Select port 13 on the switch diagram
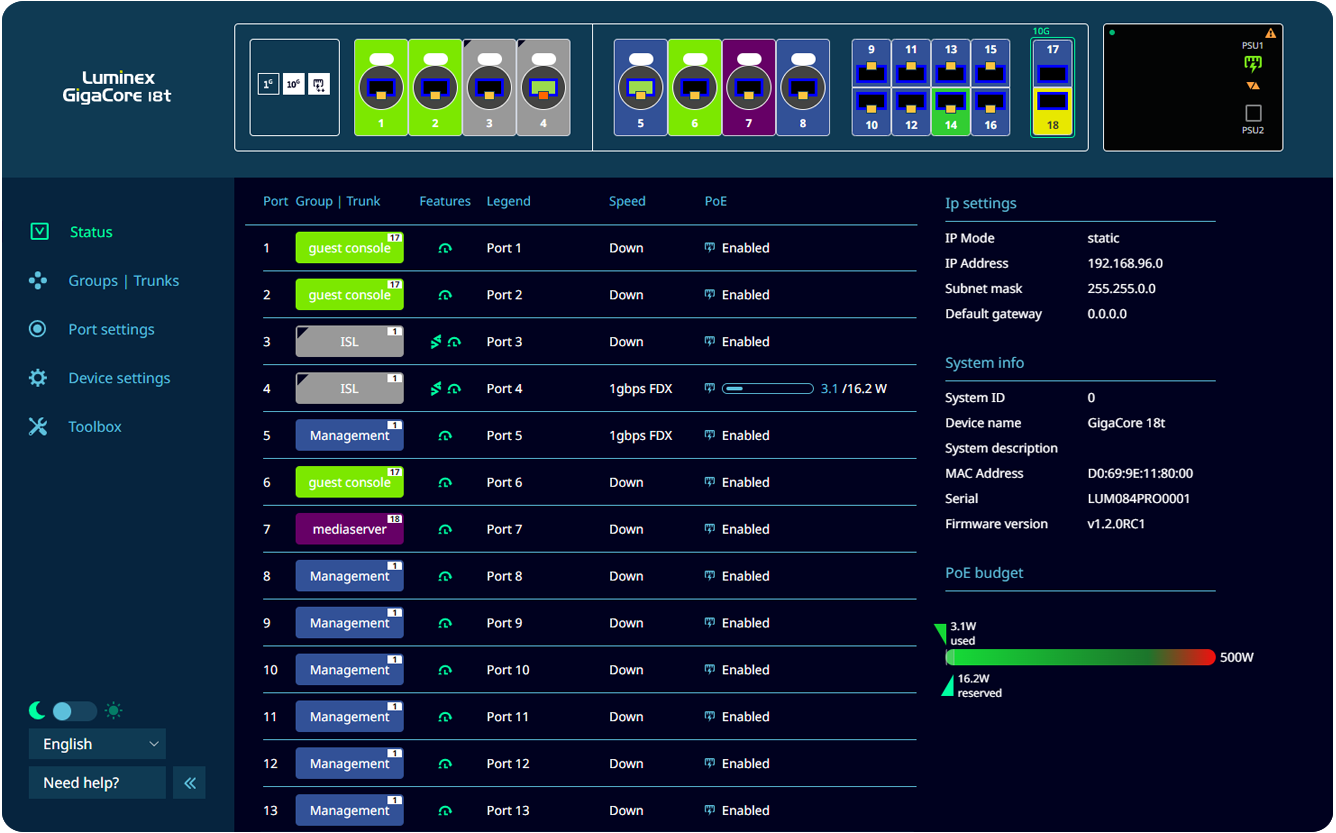This screenshot has height=833, width=1336. 950,63
